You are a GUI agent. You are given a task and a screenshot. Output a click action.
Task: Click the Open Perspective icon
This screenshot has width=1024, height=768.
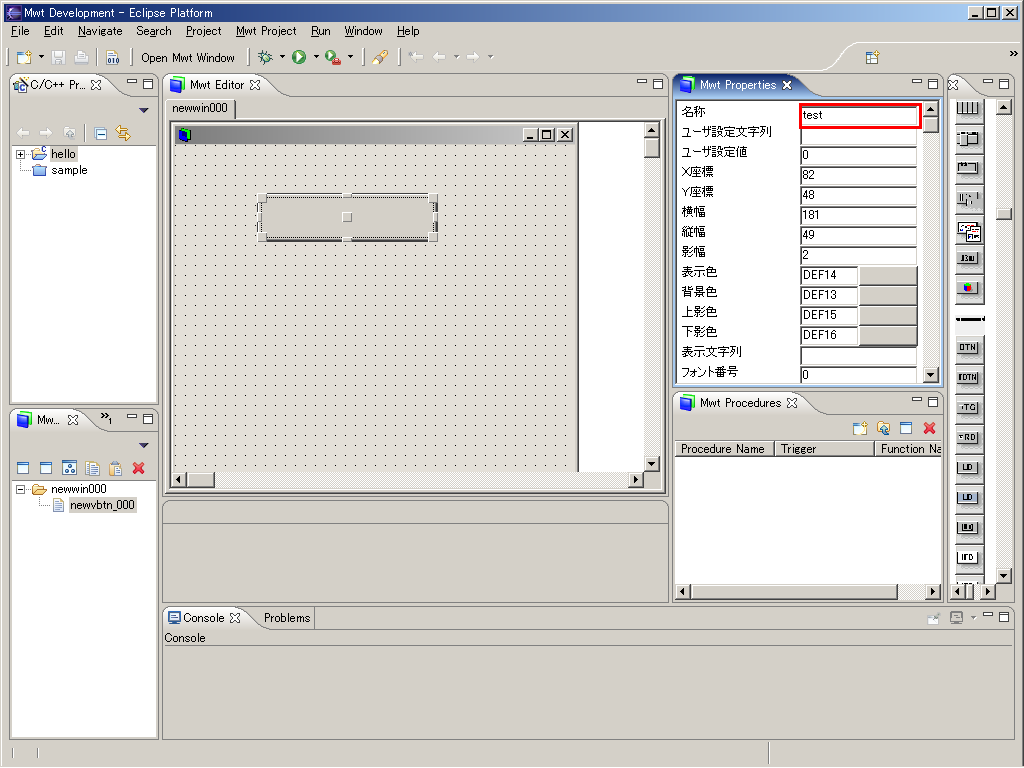(872, 57)
